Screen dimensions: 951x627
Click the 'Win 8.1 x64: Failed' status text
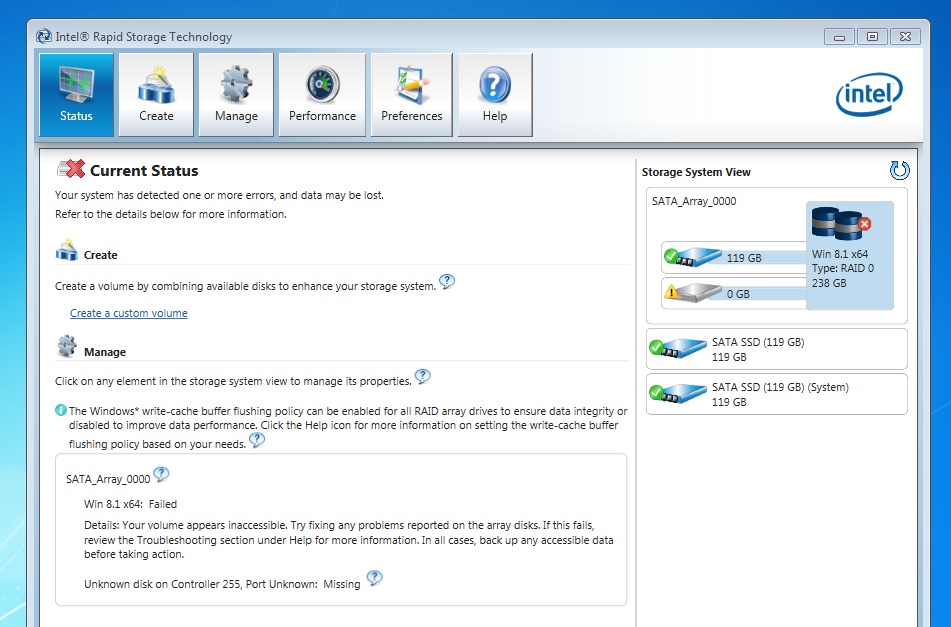tap(130, 504)
